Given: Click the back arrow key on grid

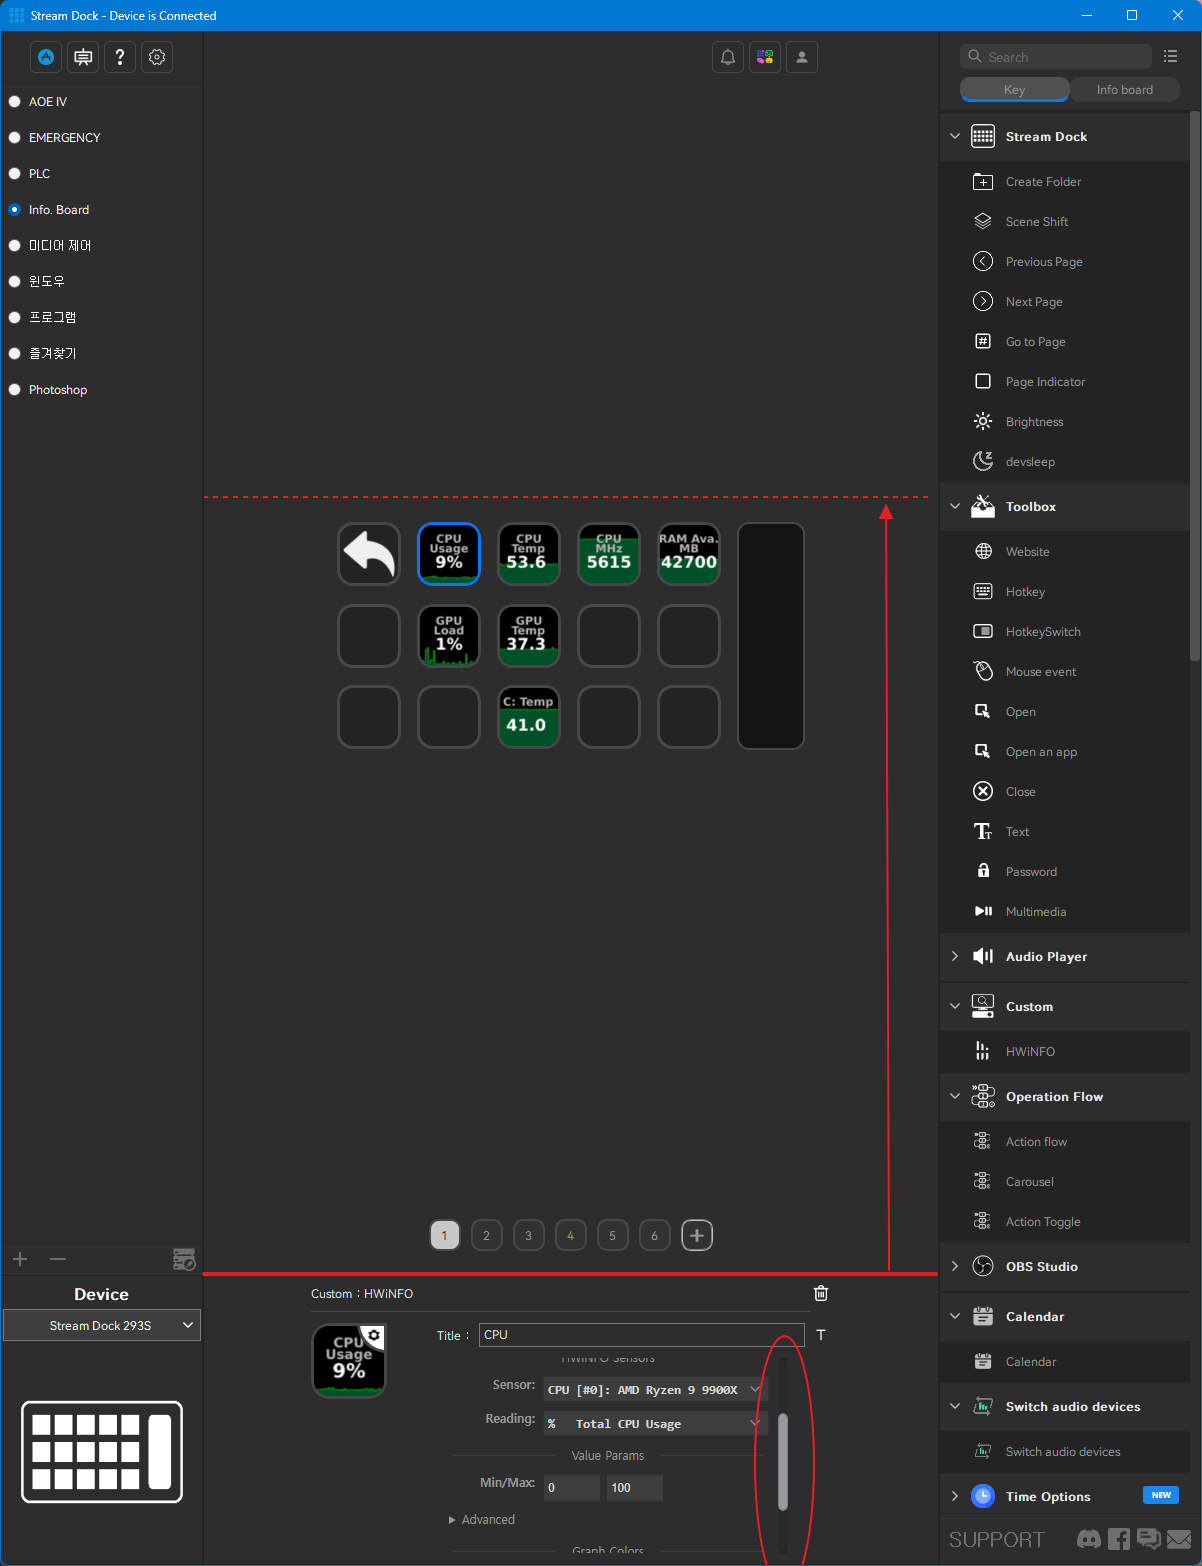Looking at the screenshot, I should click(x=369, y=554).
